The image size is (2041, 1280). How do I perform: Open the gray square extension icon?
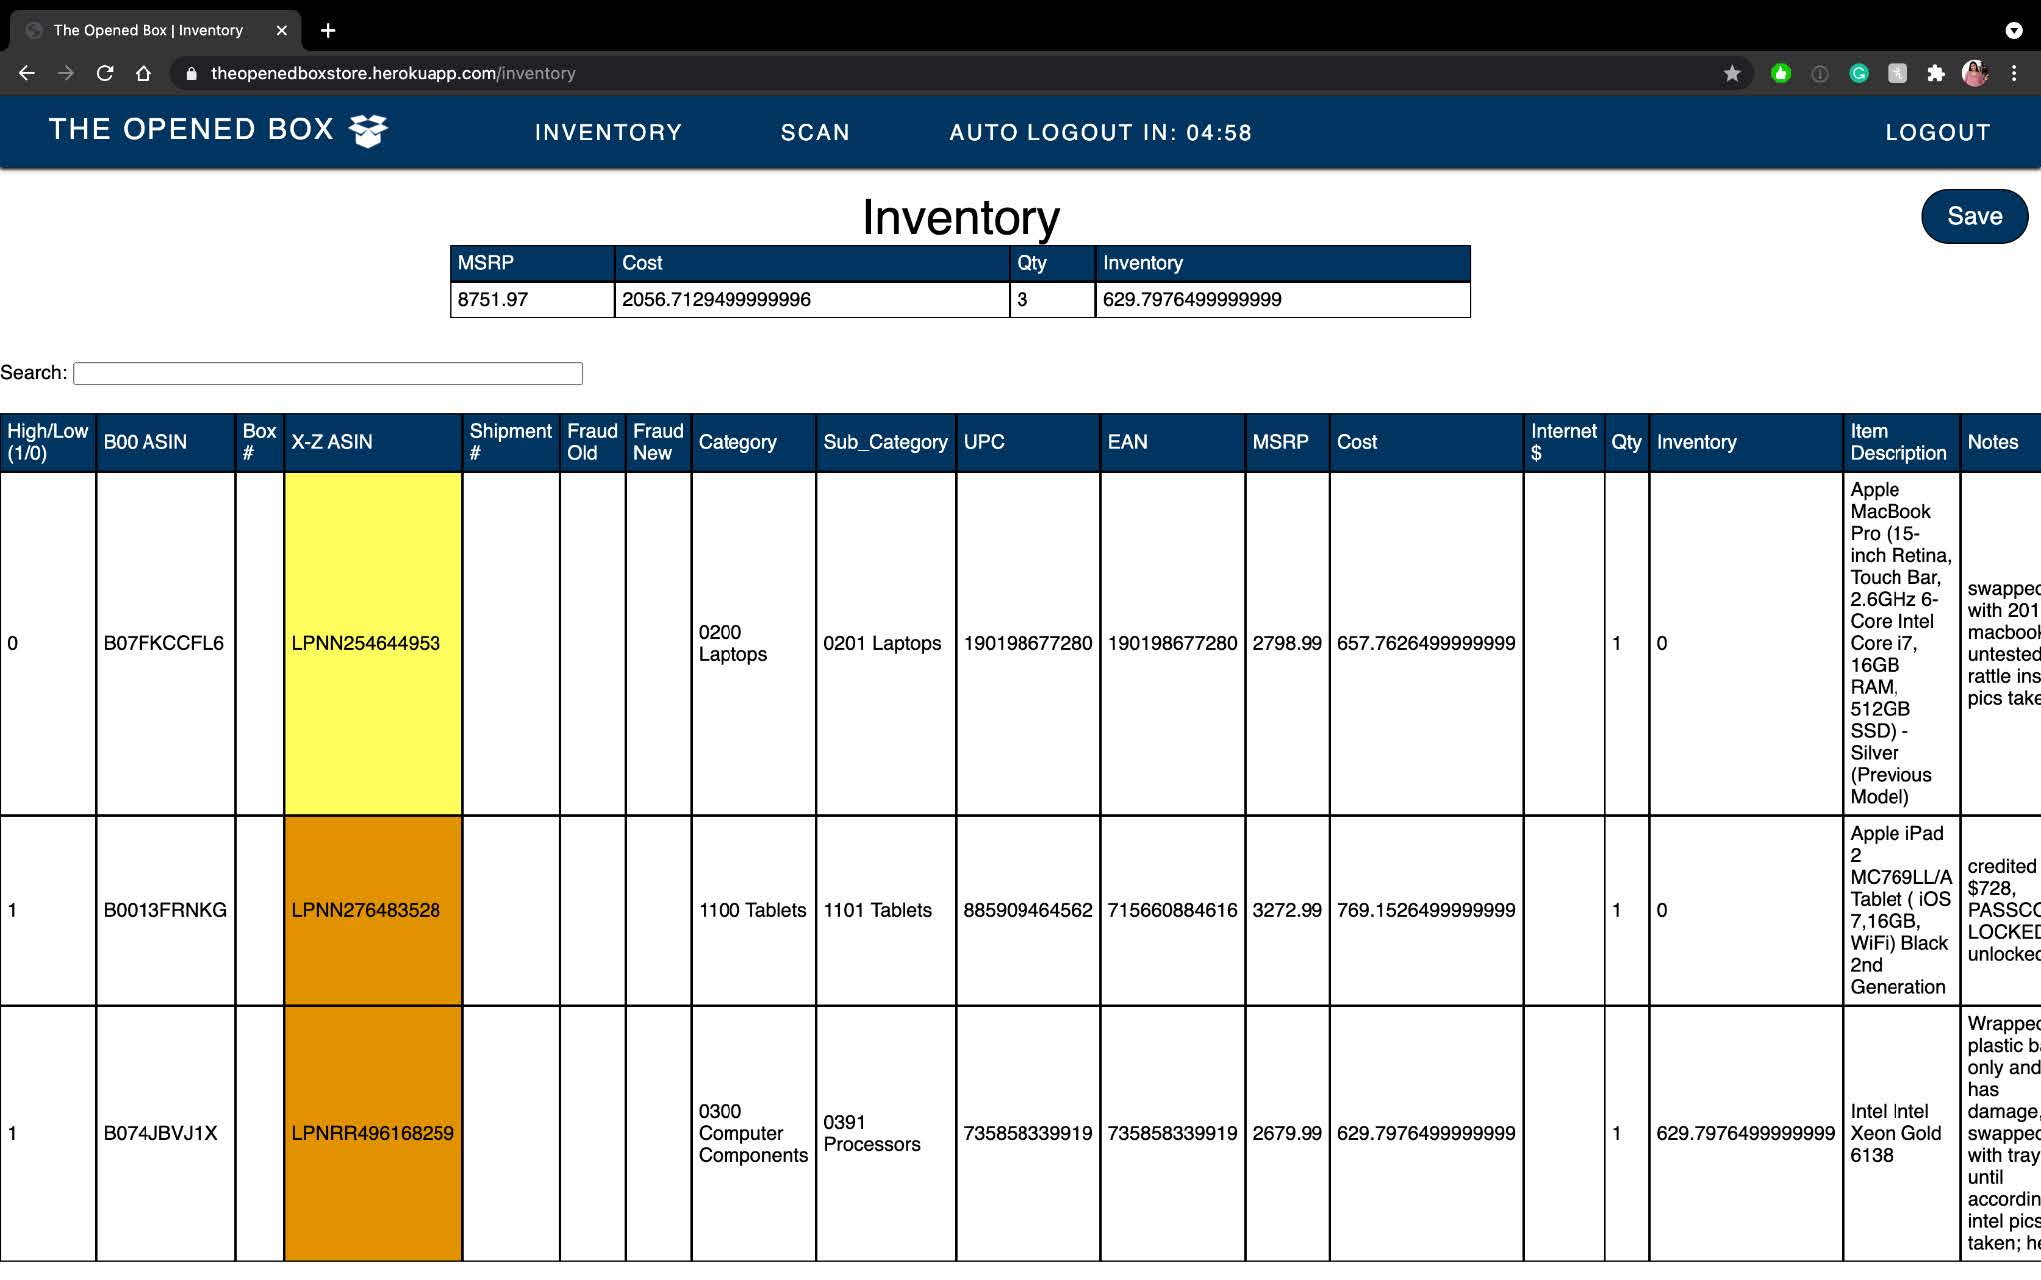(x=1897, y=73)
